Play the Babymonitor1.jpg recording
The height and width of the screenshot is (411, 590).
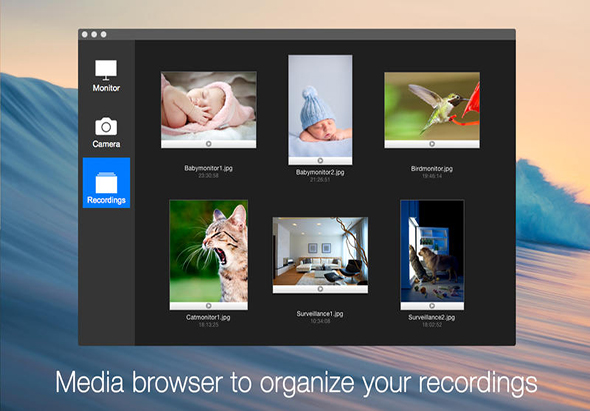click(209, 144)
